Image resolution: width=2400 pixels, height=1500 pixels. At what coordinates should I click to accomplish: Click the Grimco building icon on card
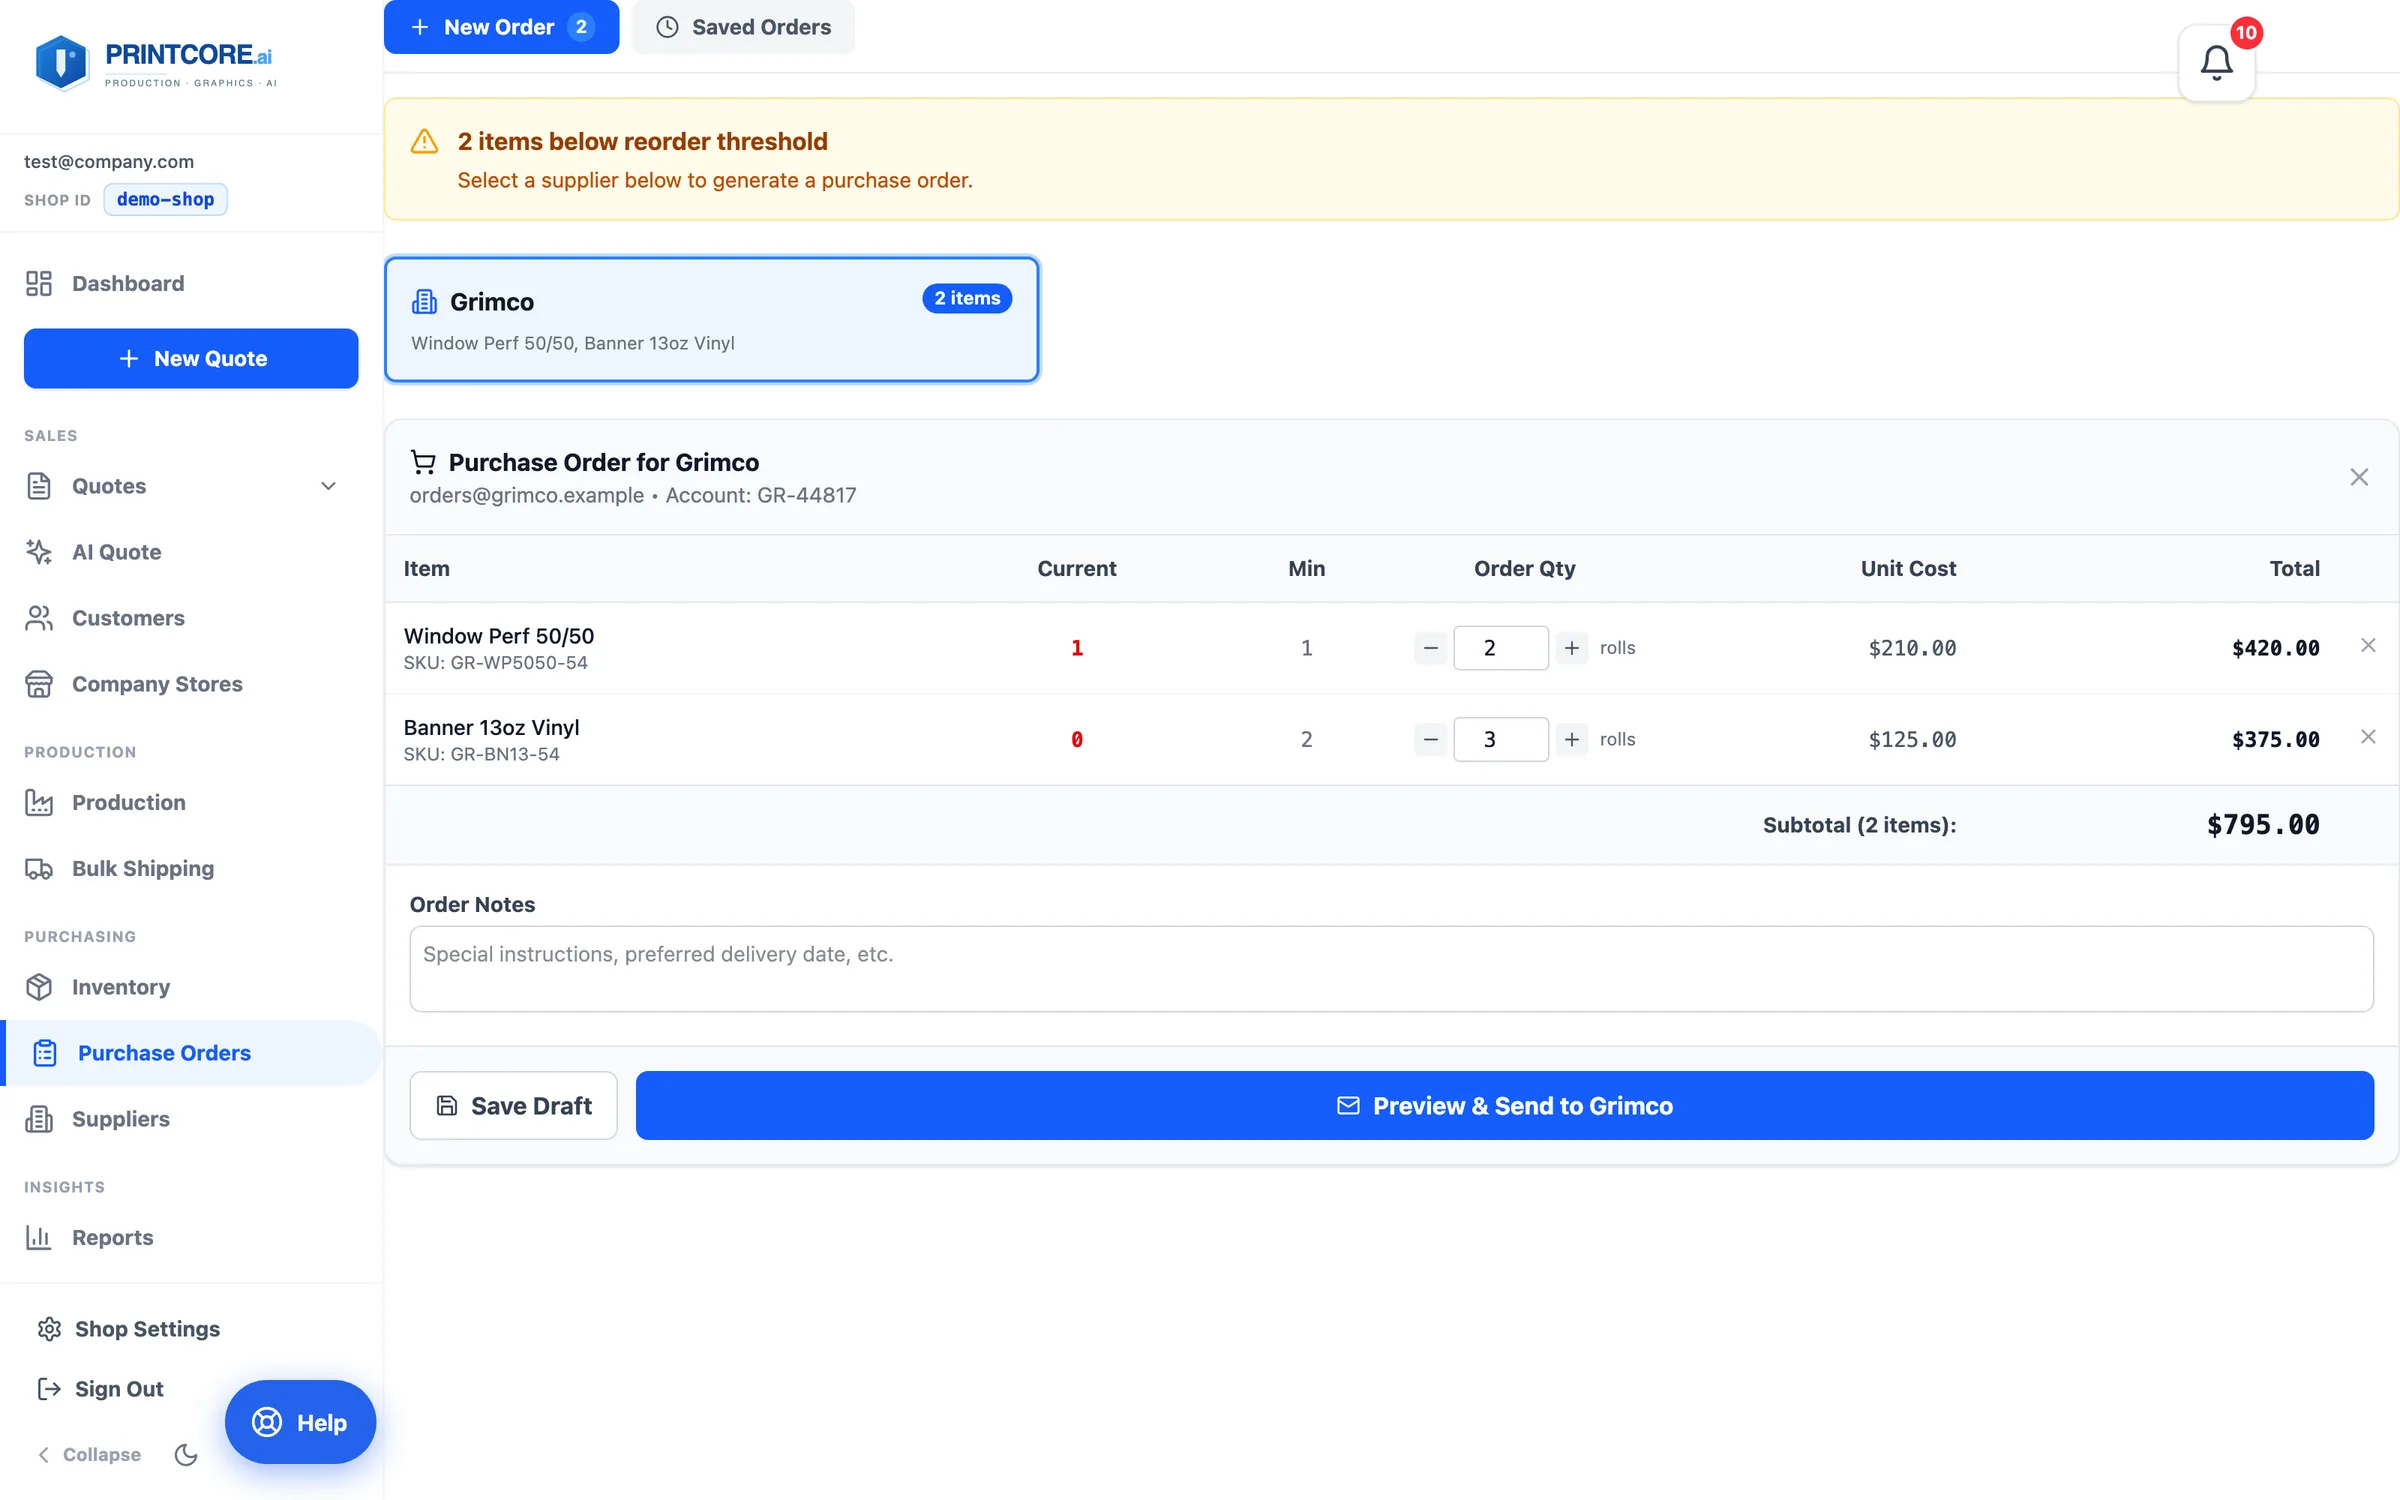click(424, 301)
